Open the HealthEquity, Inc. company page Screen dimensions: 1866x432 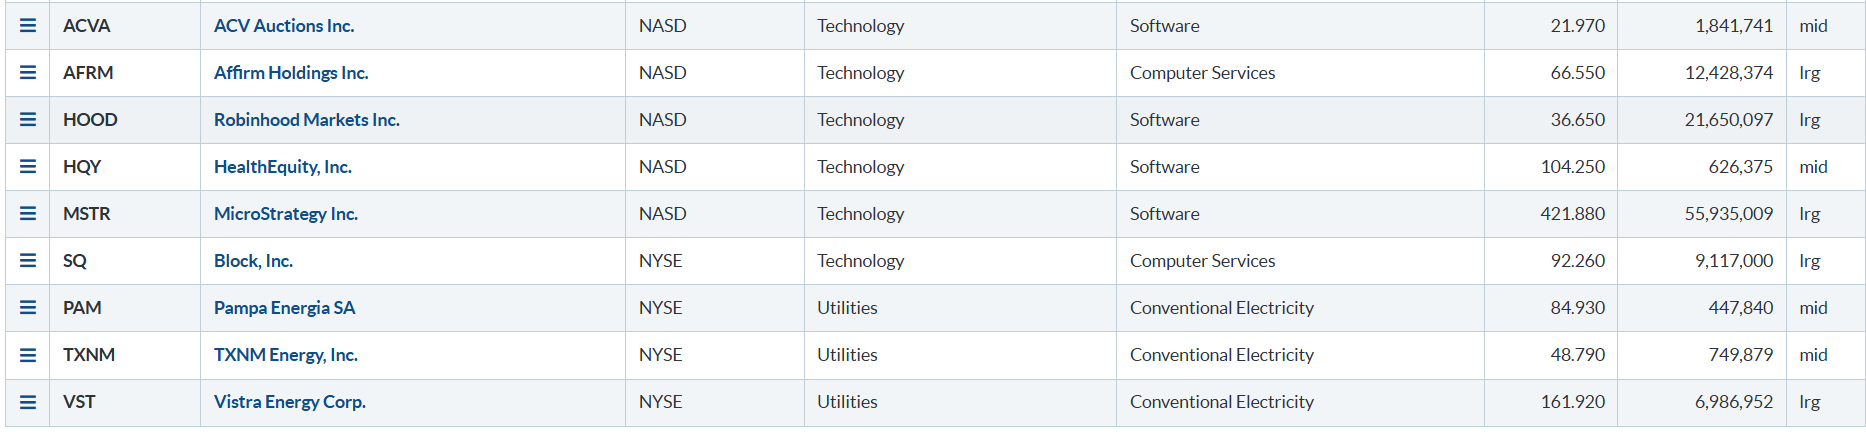pyautogui.click(x=283, y=167)
